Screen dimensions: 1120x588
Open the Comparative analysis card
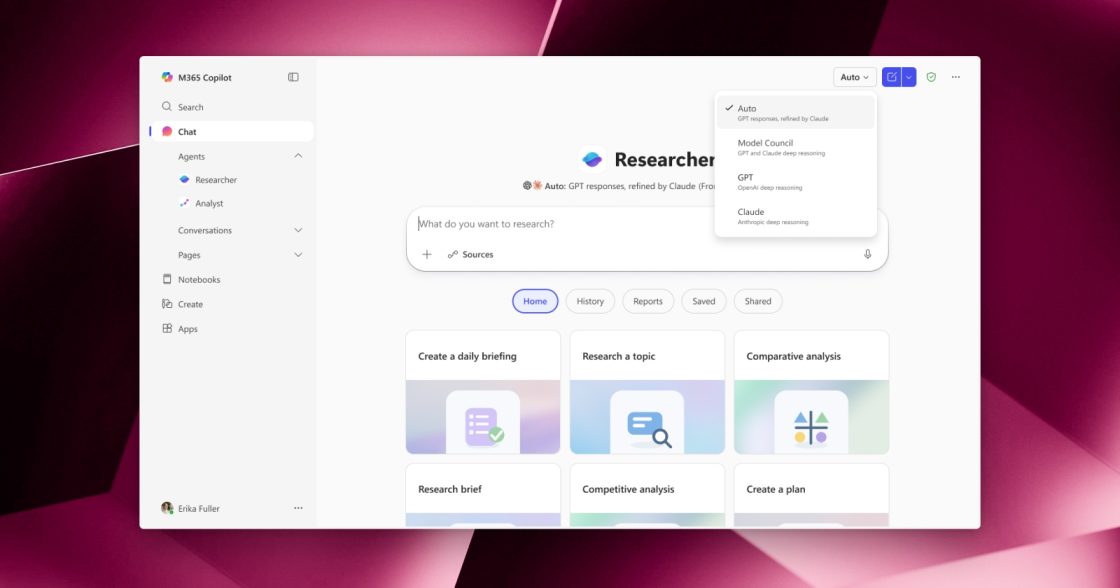811,392
